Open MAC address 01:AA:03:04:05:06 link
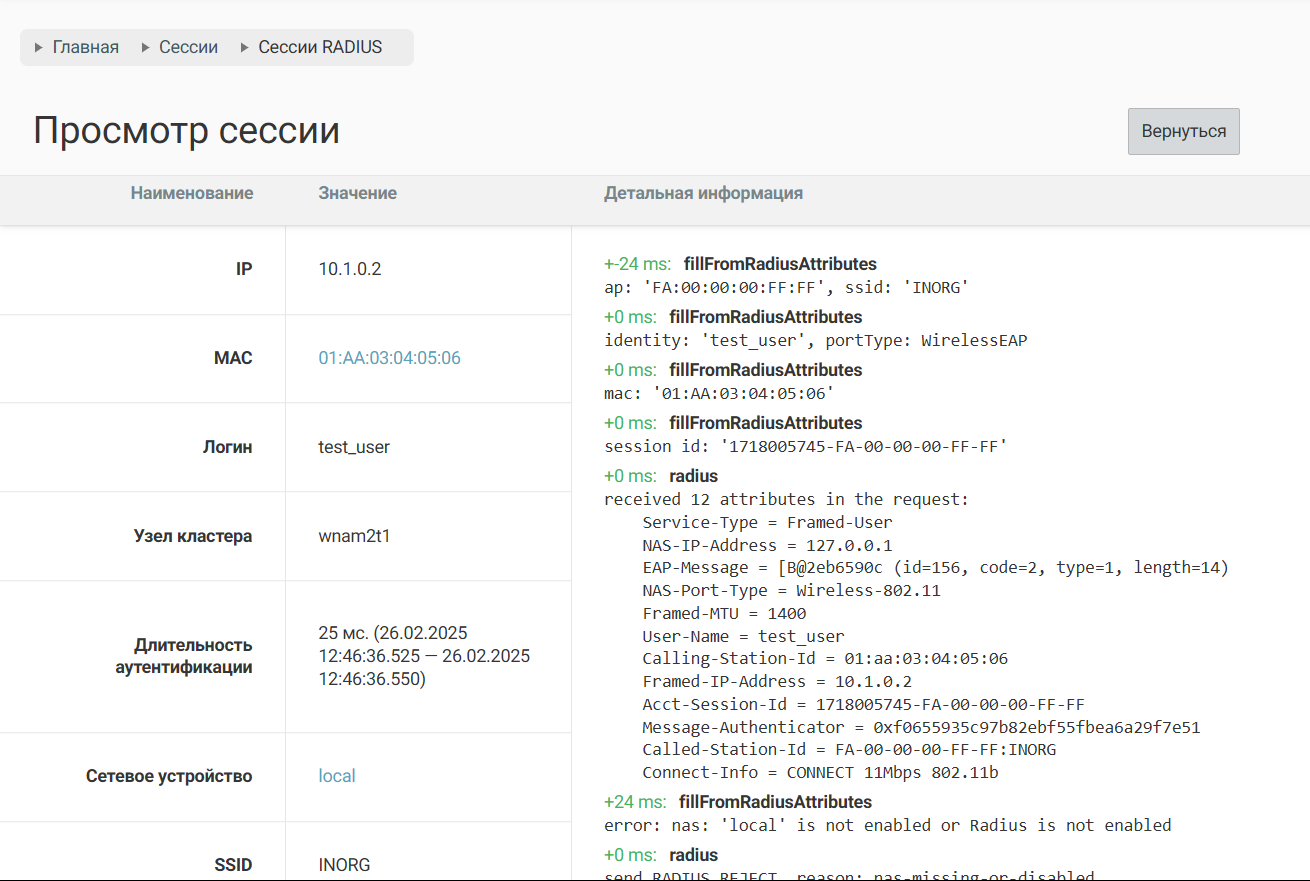 (x=389, y=358)
